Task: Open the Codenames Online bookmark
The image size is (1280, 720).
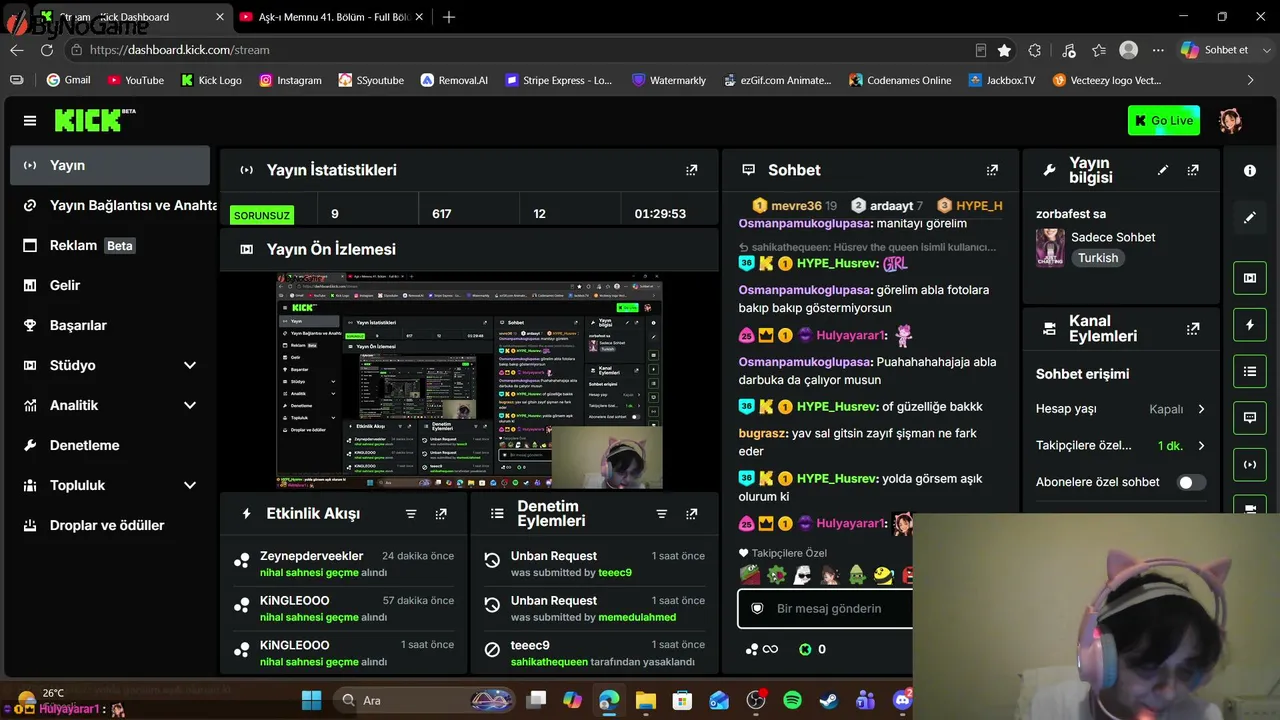Action: coord(900,80)
